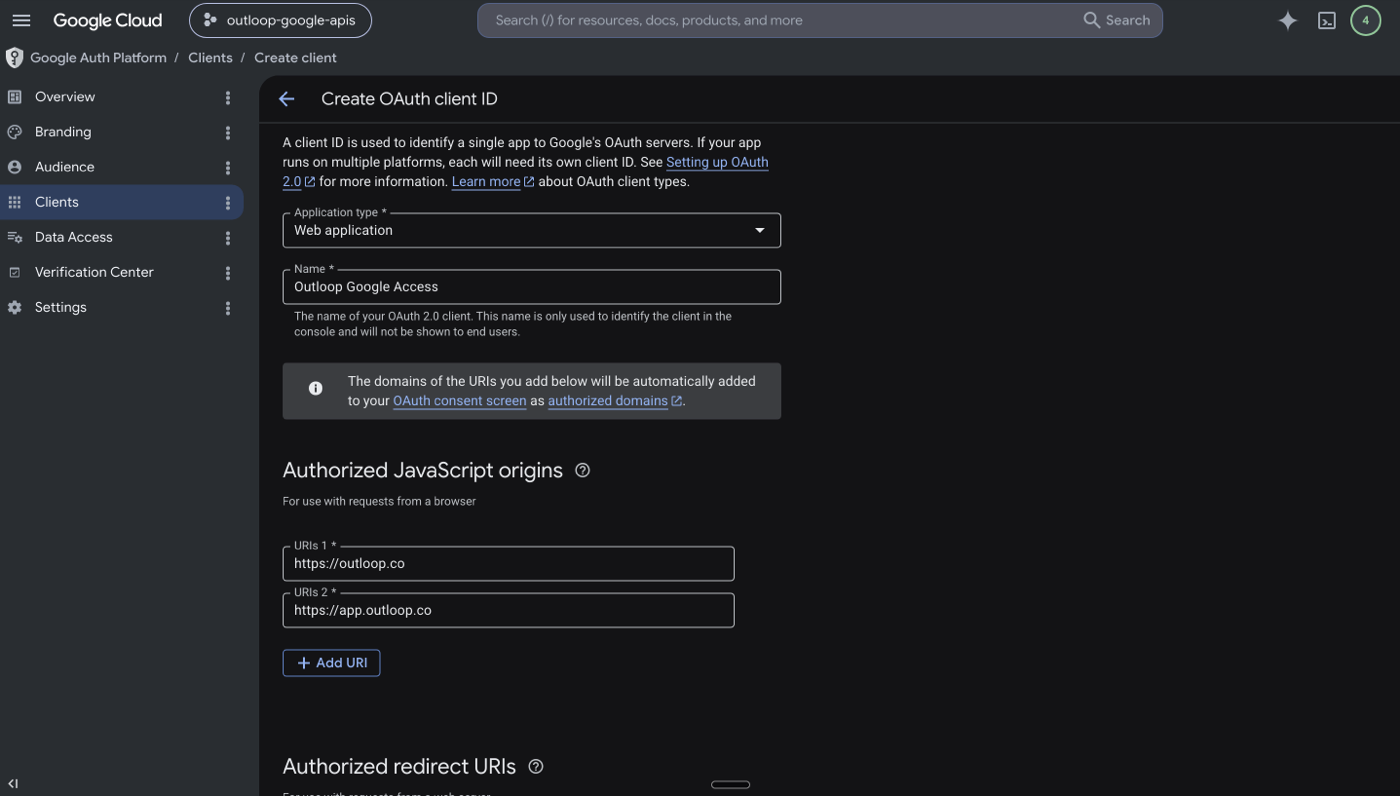Click the Google Auth Platform shield icon
Screen dimensions: 1400x796
pos(14,58)
